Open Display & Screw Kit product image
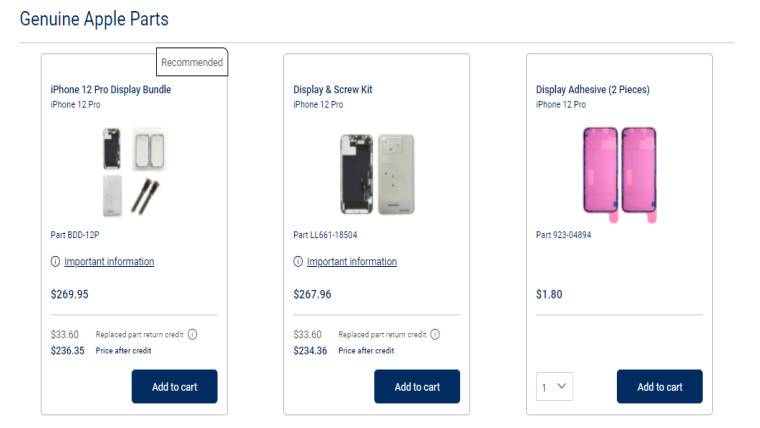 coord(376,174)
